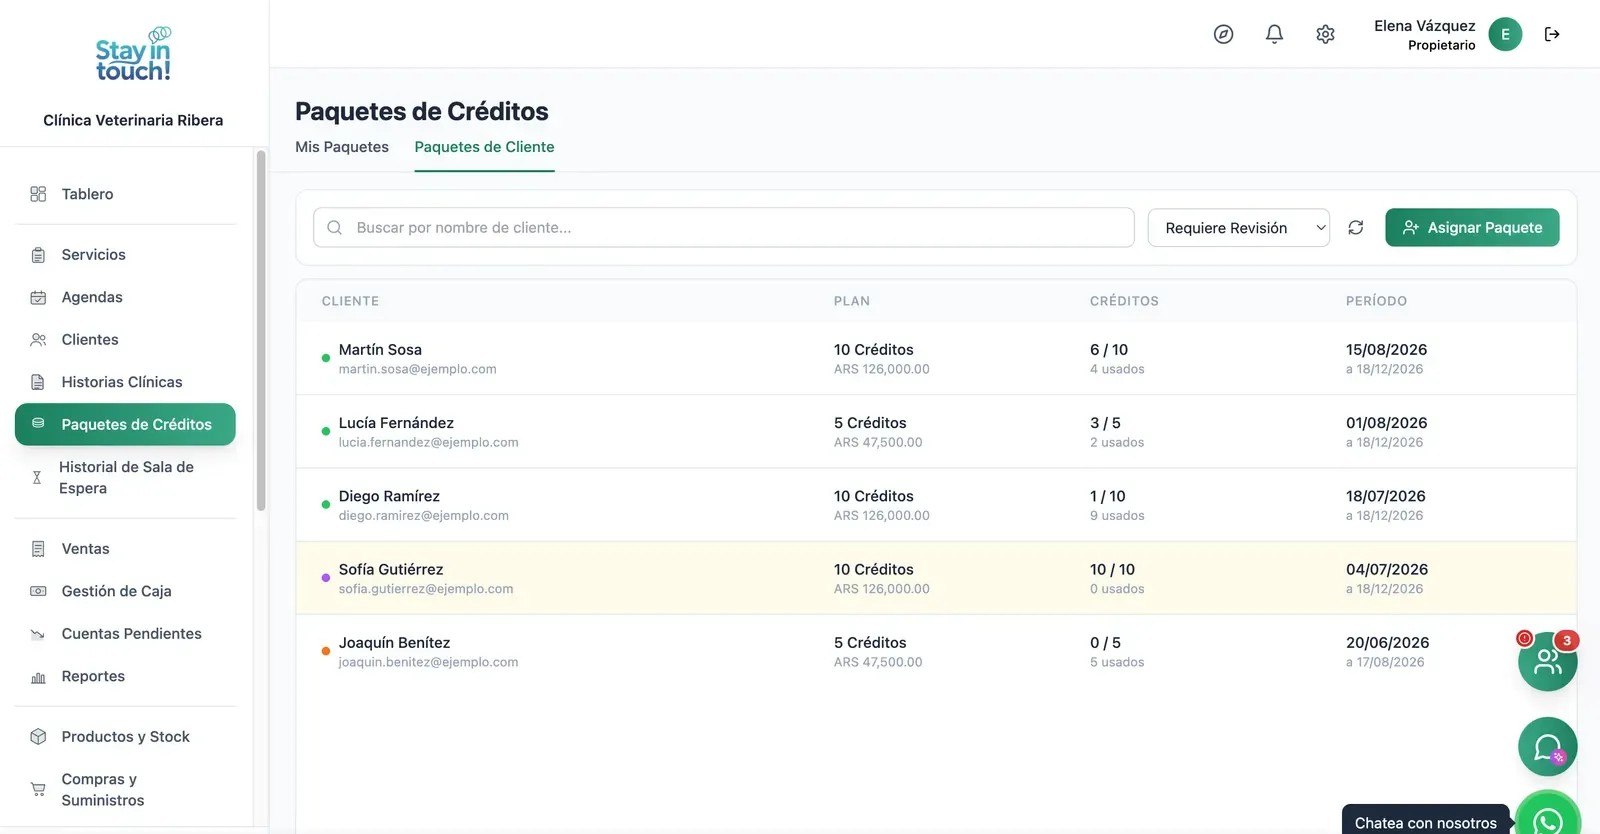Click the Stay in touch logo

[133, 55]
